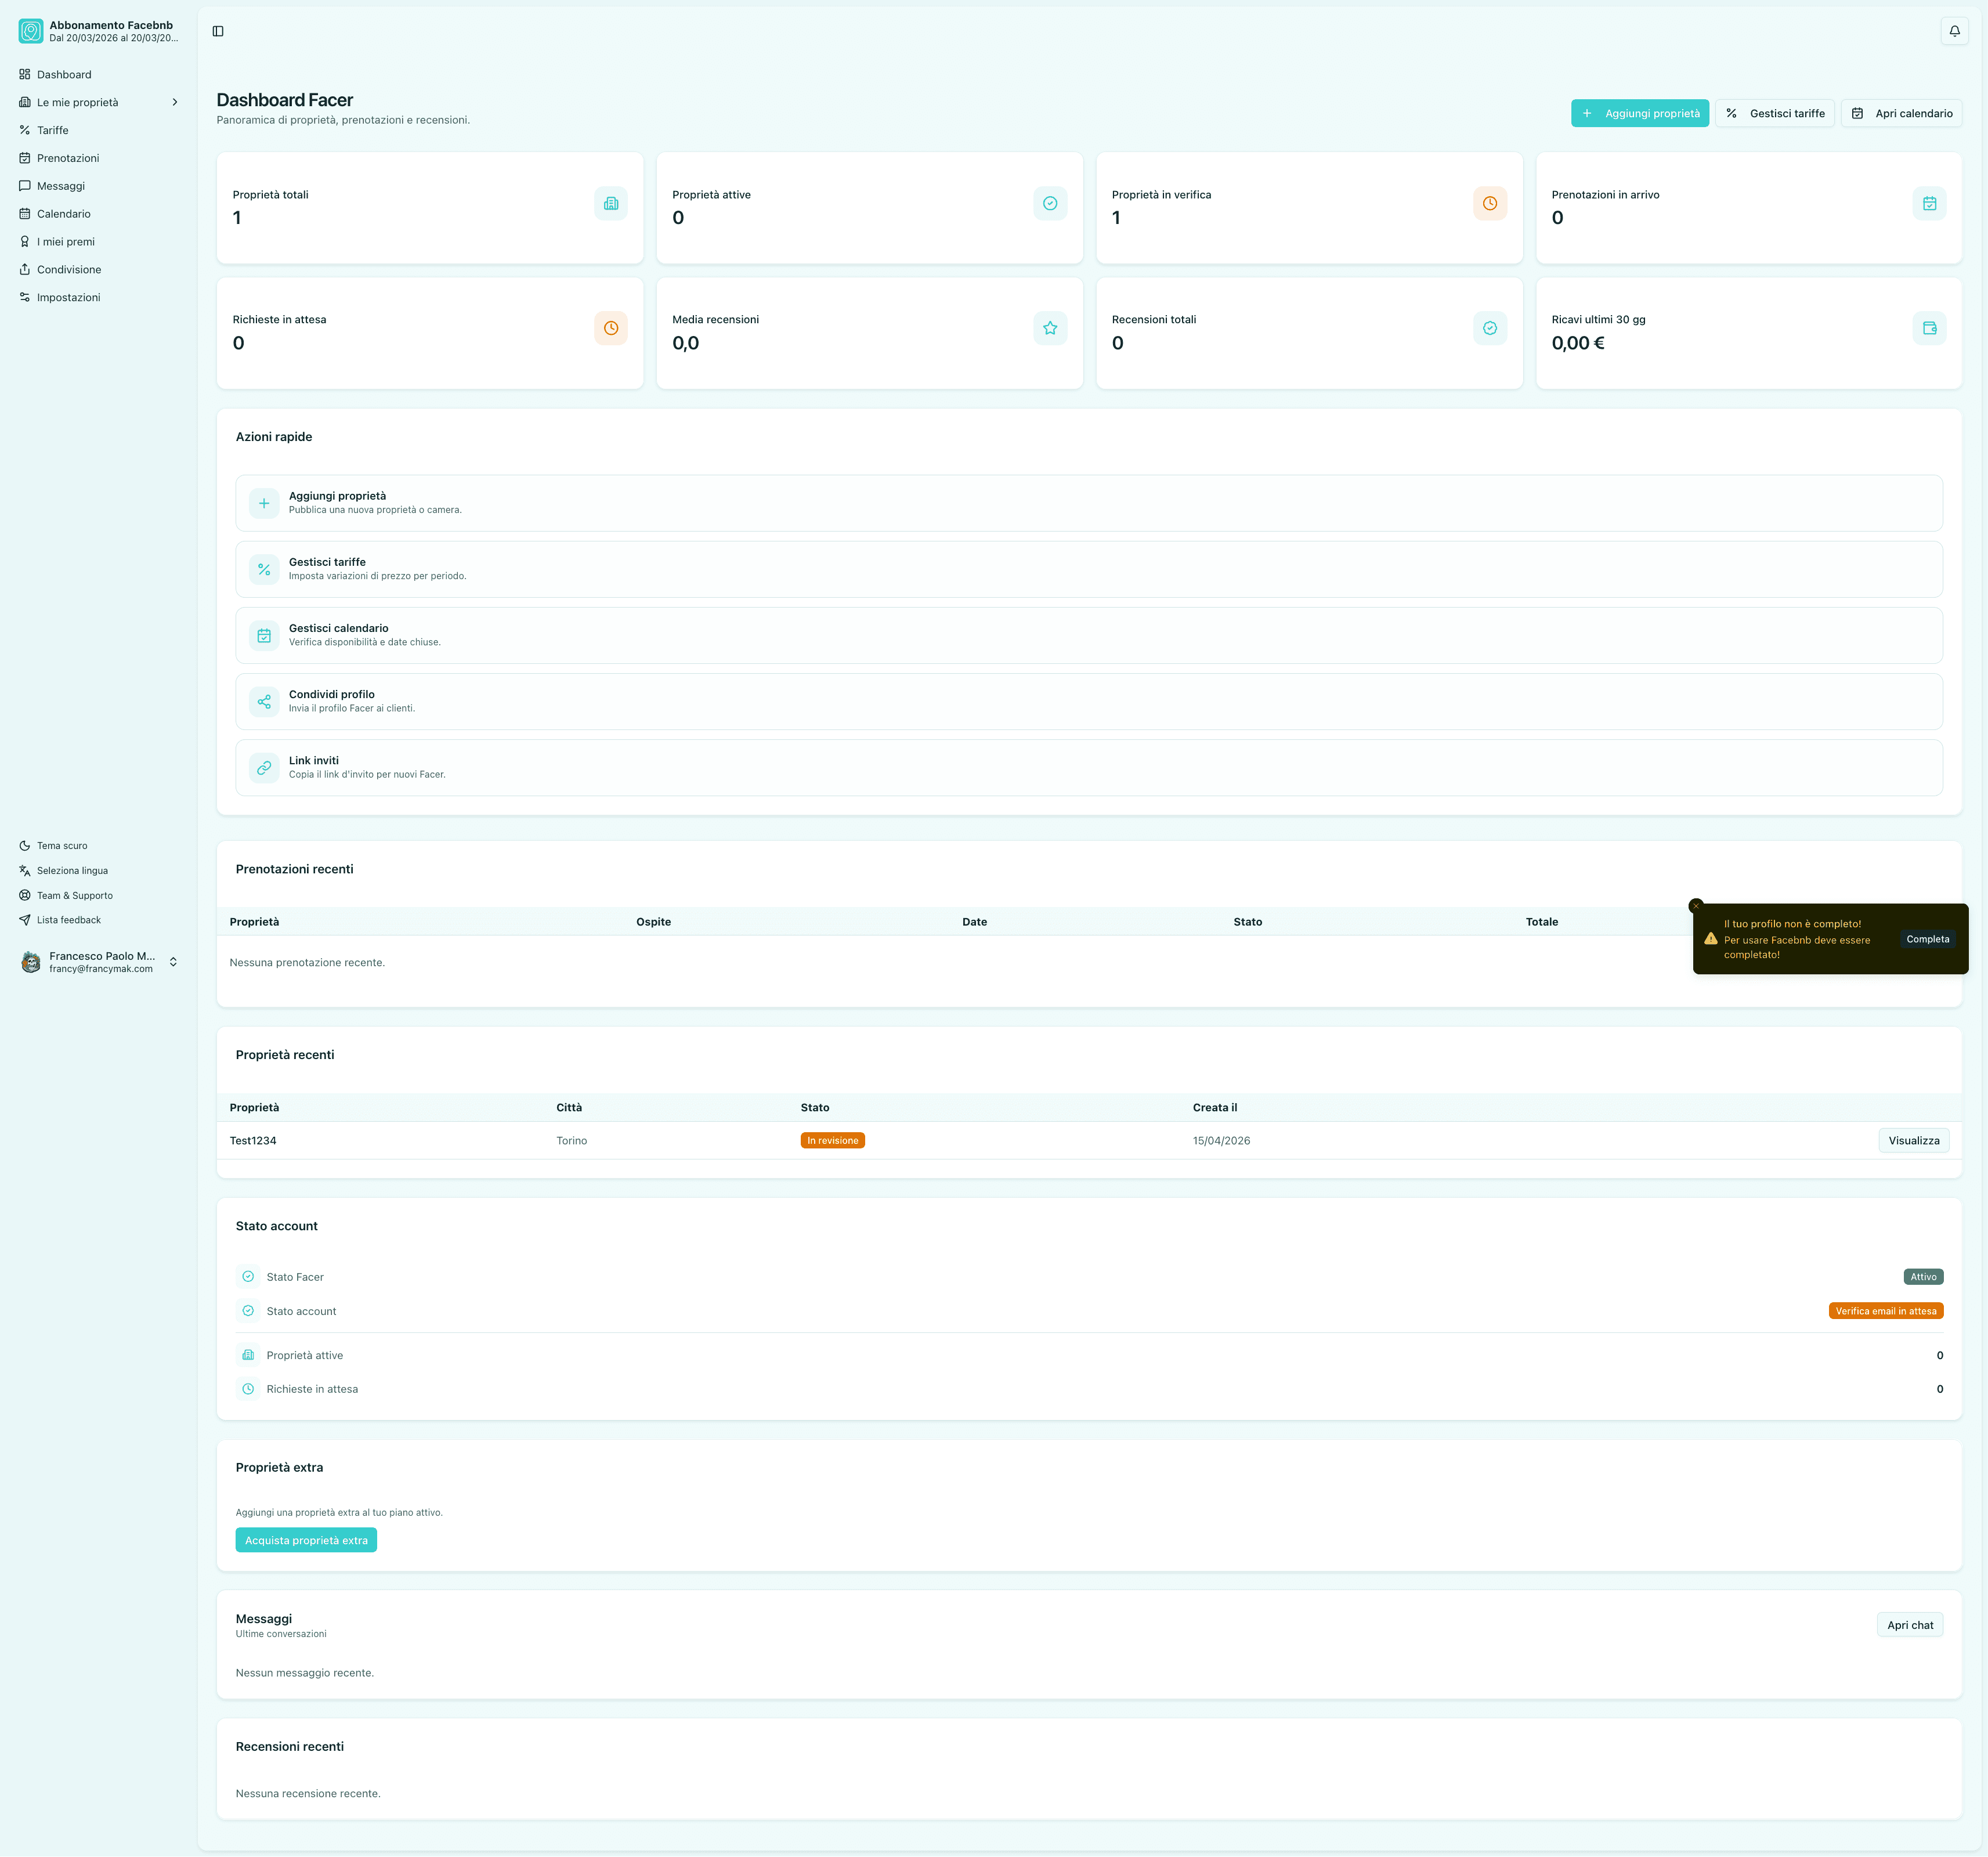Click the Torino city cell
Screen dimensions: 1988x1857
pyautogui.click(x=572, y=1141)
